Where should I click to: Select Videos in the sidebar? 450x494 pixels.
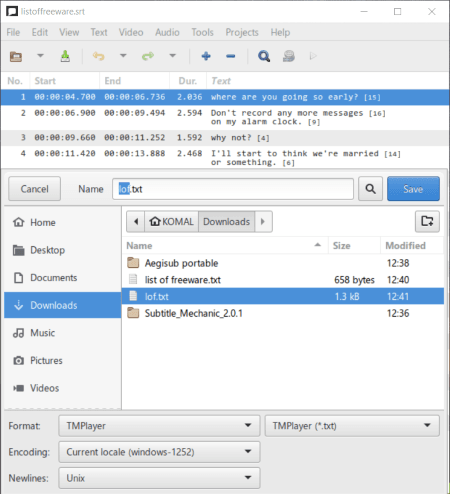[x=63, y=388]
